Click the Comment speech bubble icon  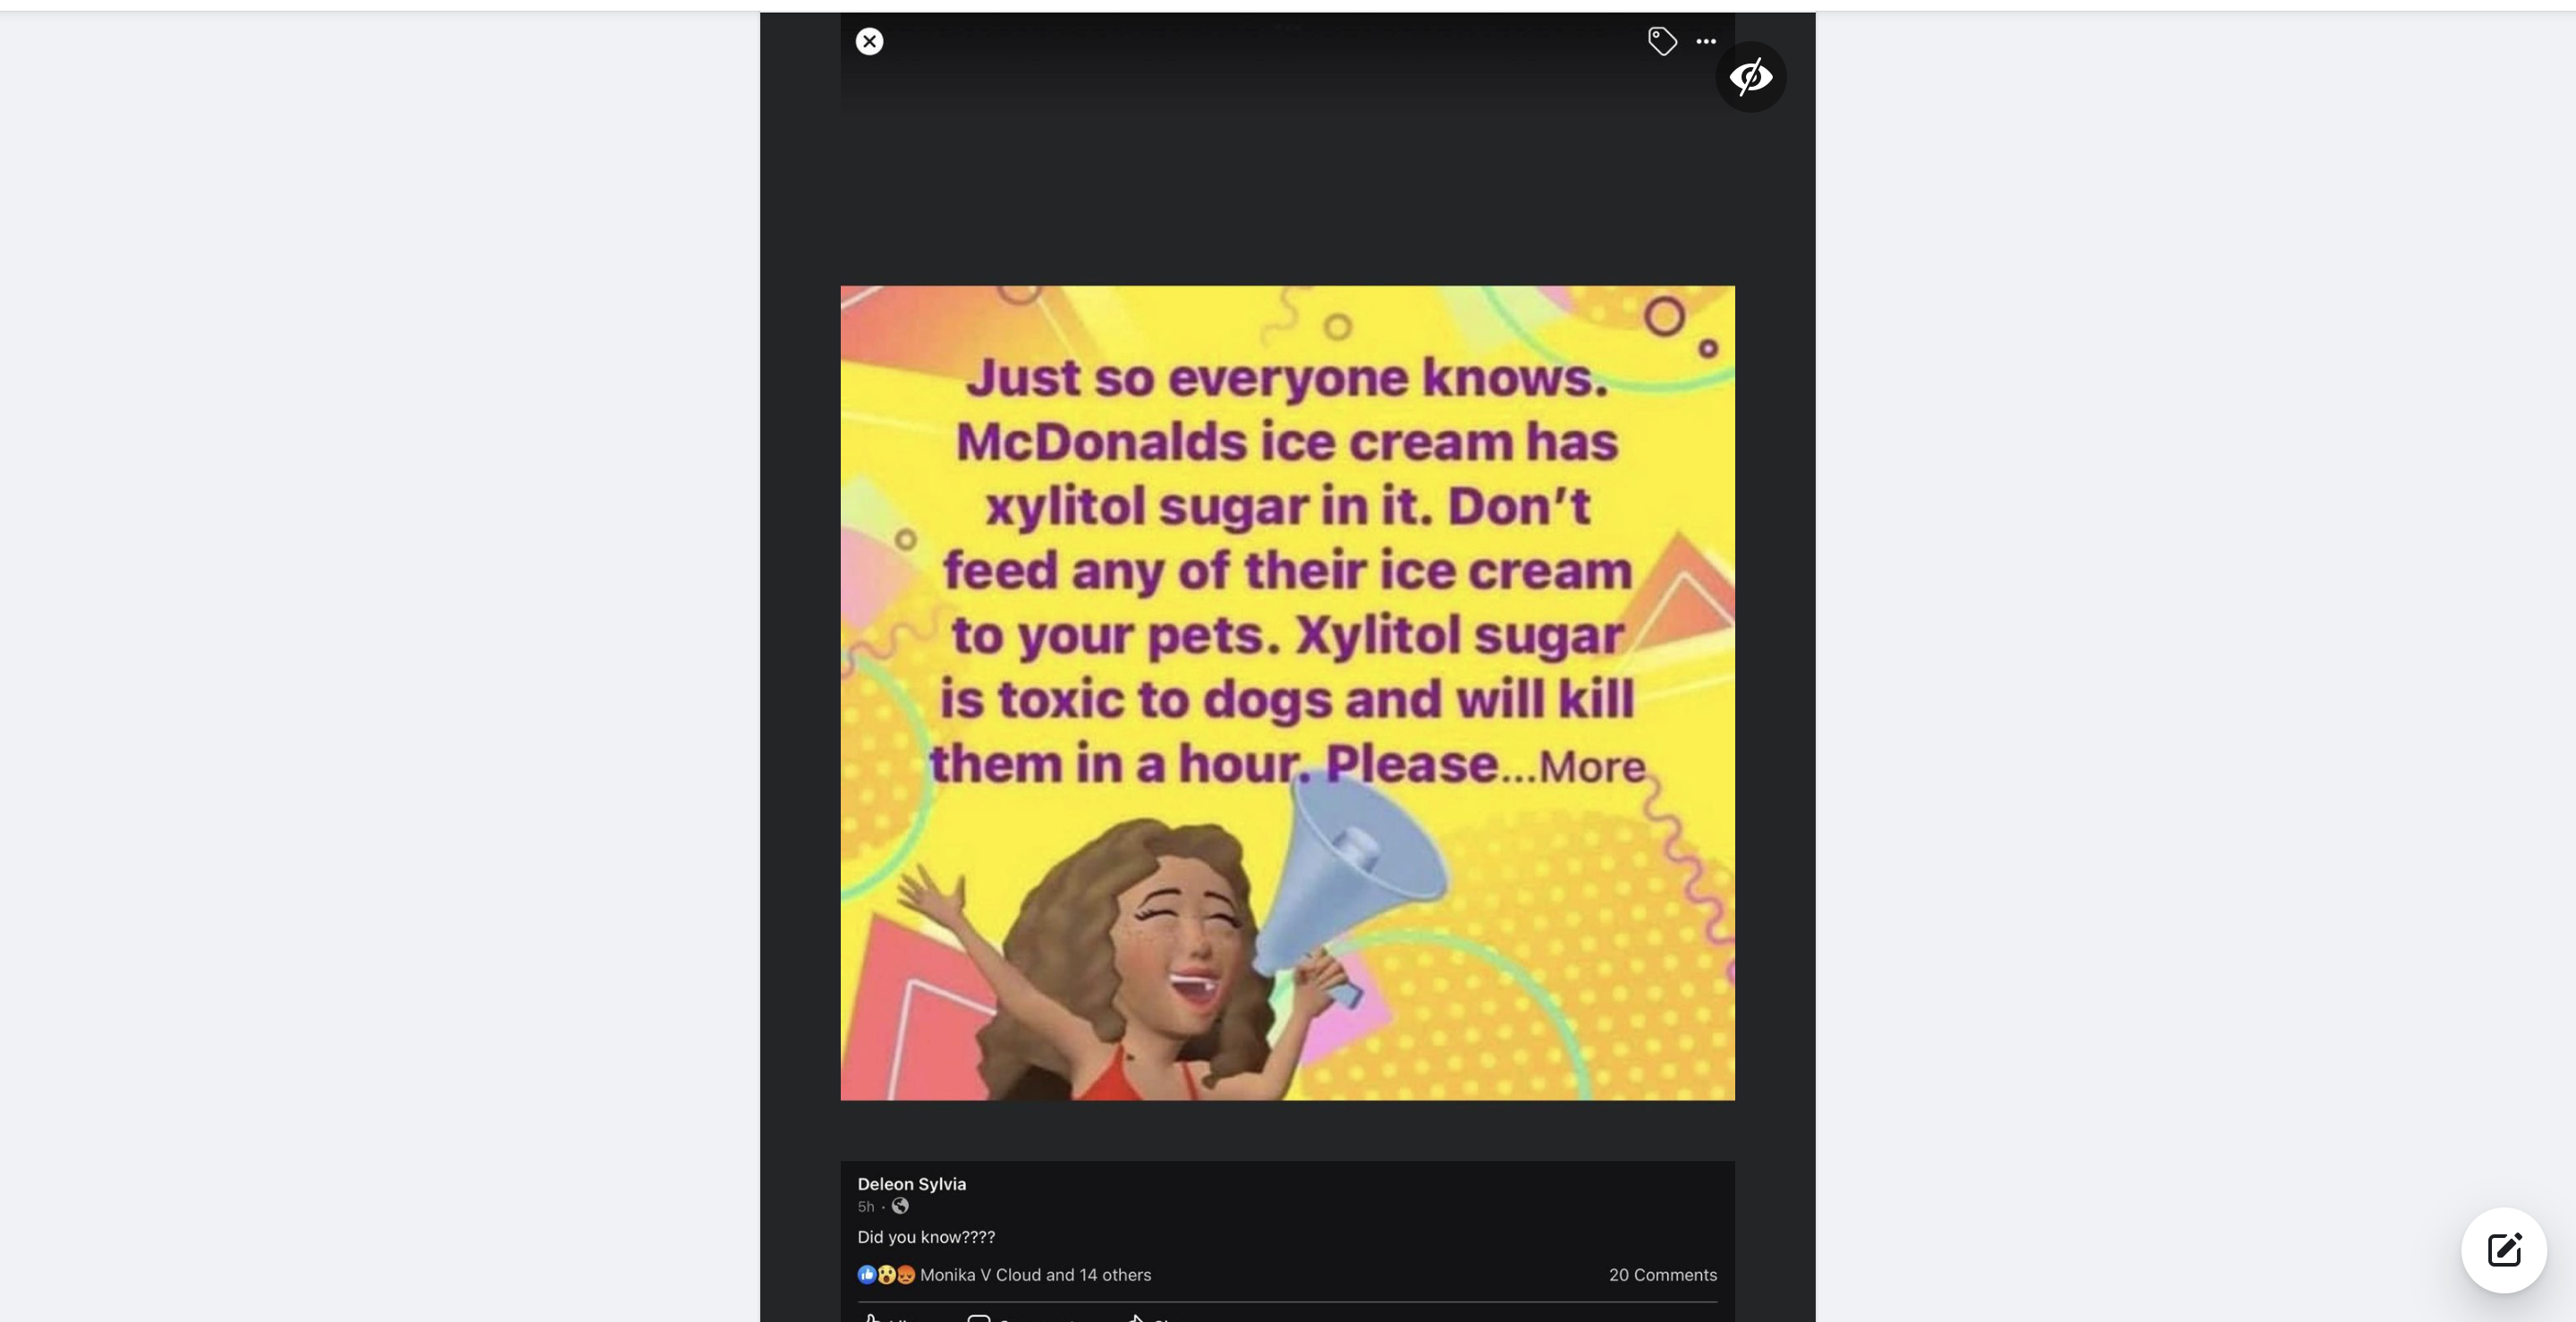[x=979, y=1318]
